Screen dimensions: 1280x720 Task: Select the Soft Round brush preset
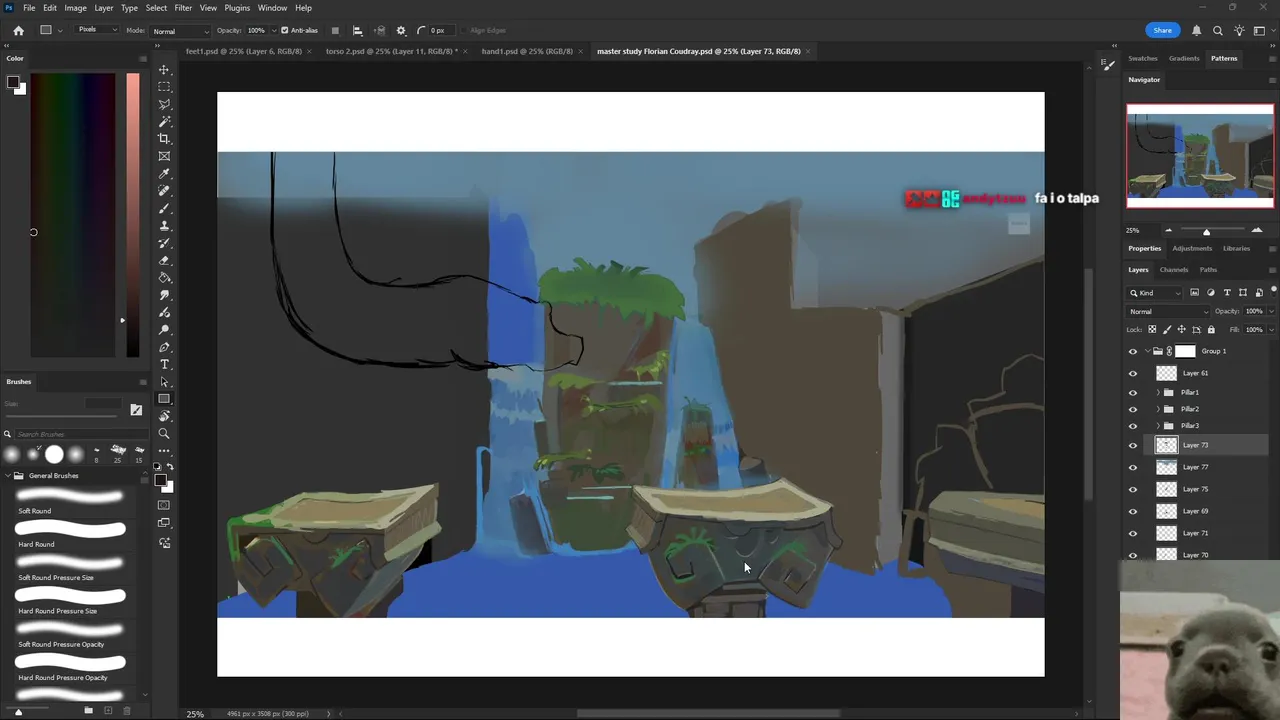pos(70,500)
